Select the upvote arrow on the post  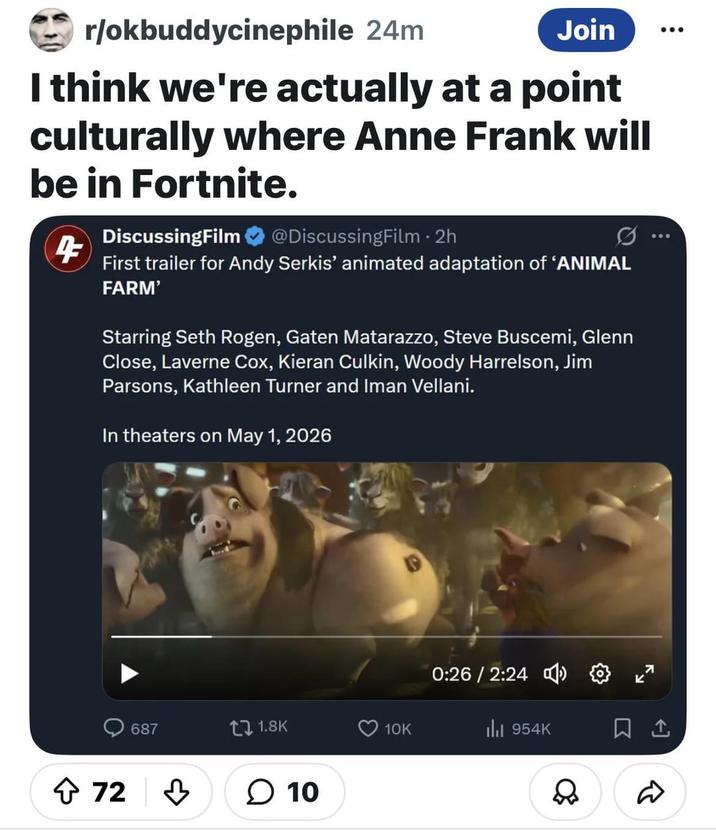tap(65, 791)
